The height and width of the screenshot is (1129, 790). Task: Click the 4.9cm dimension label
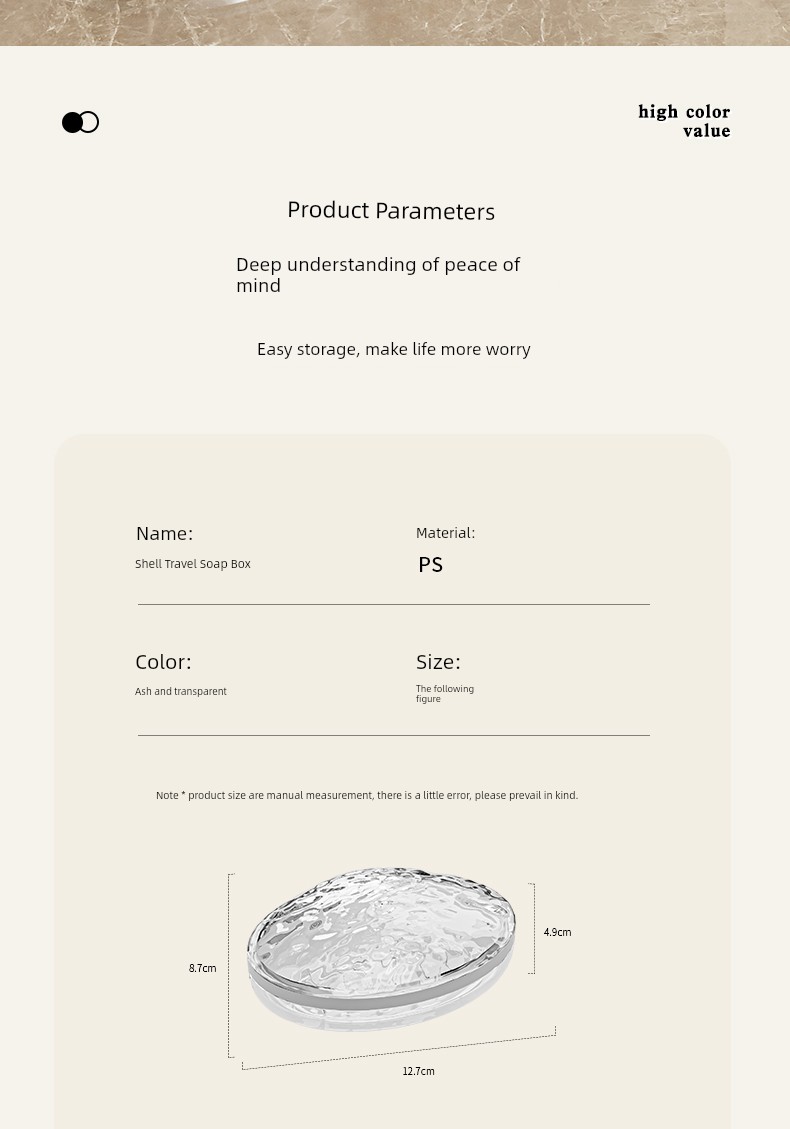[x=557, y=932]
